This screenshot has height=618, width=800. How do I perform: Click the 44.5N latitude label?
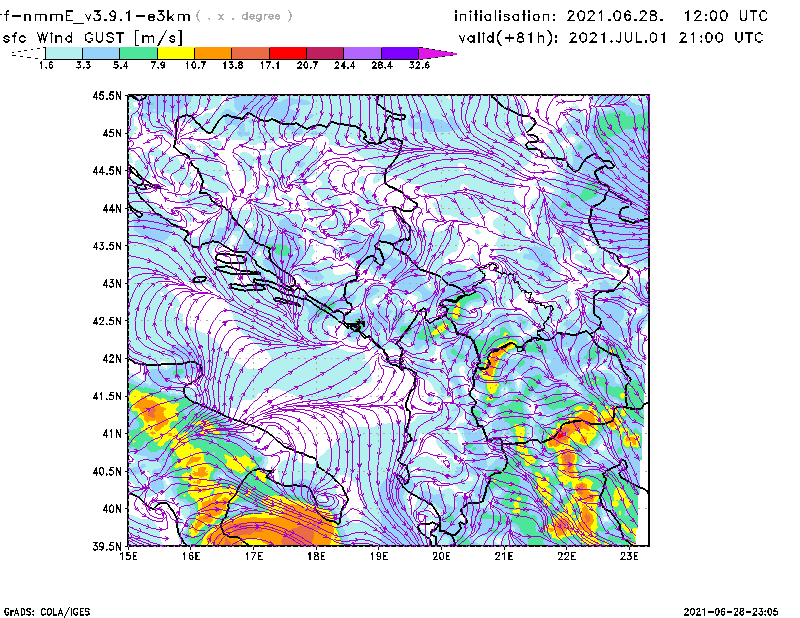pos(107,170)
